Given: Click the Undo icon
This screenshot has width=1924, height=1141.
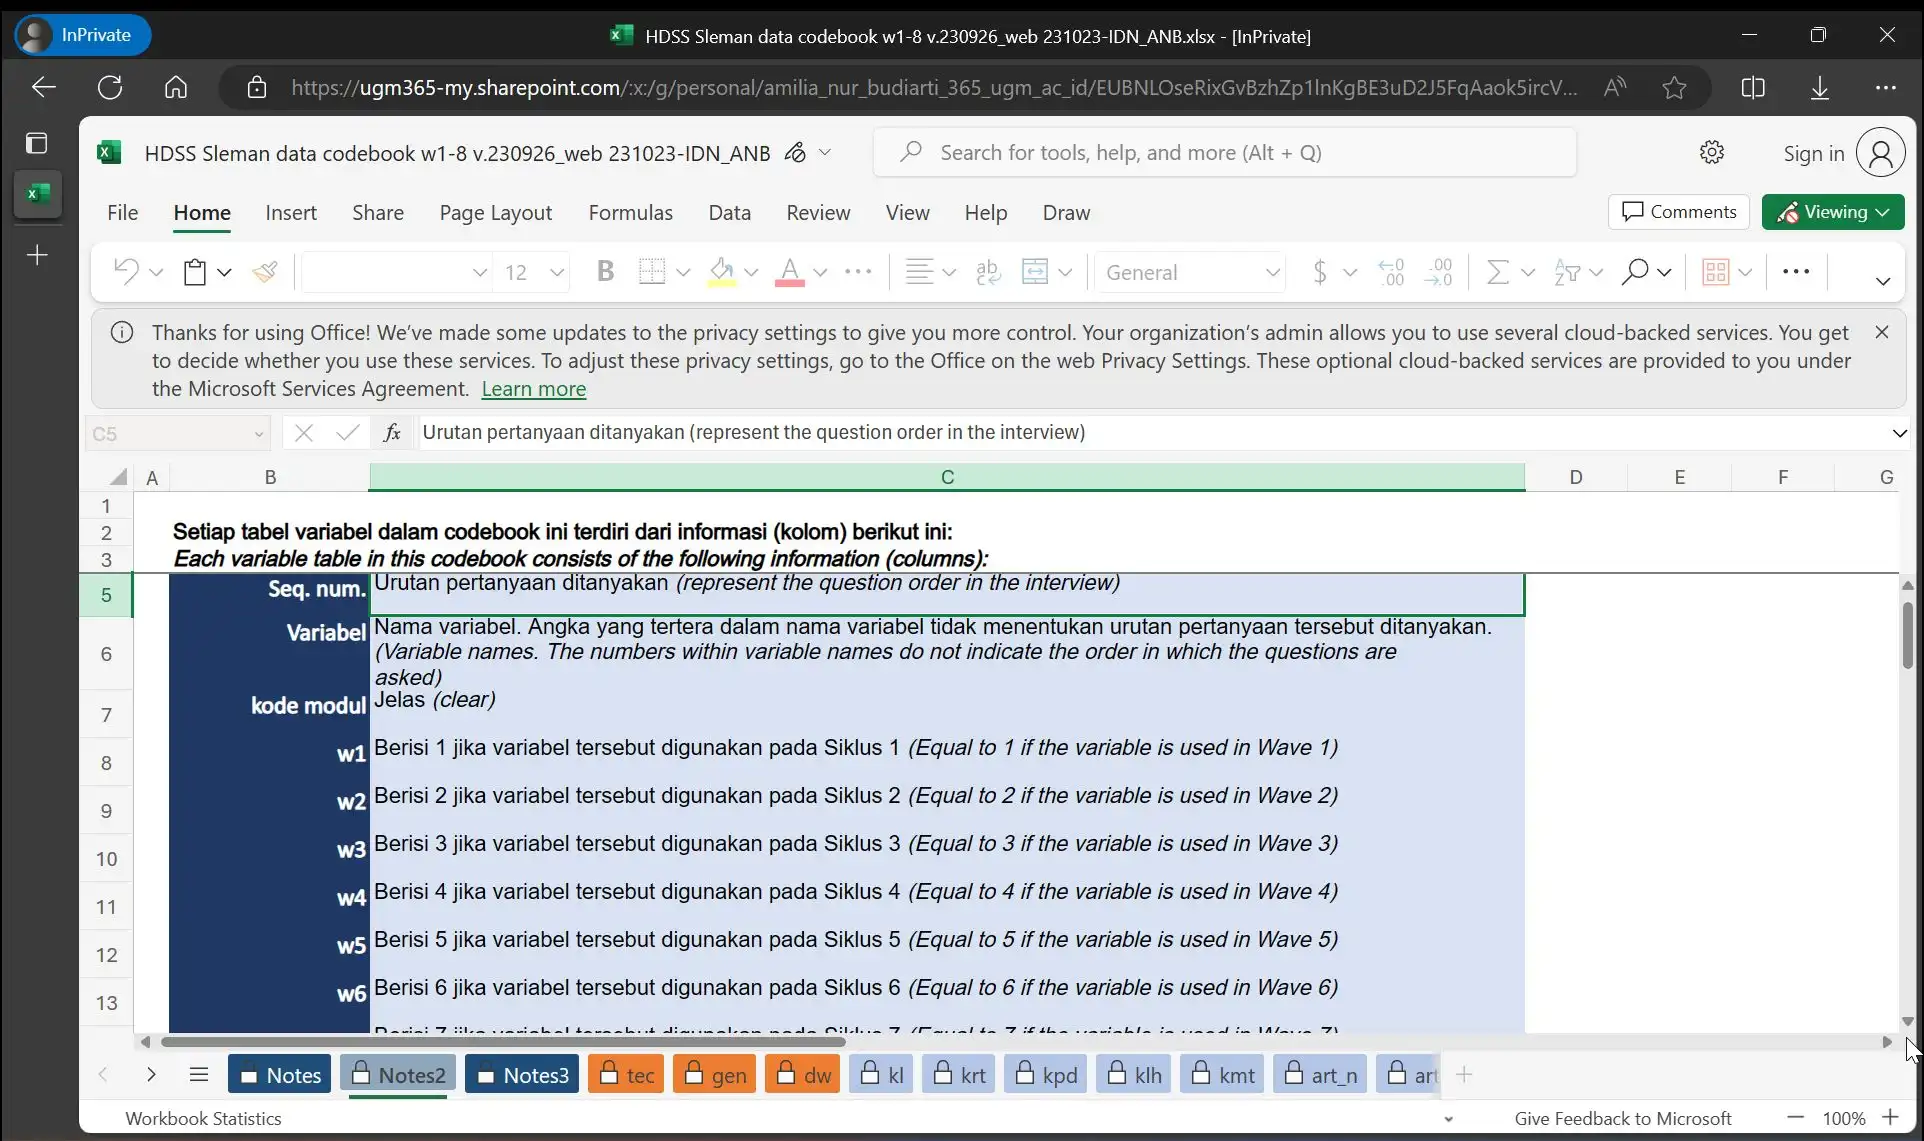Looking at the screenshot, I should tap(126, 272).
